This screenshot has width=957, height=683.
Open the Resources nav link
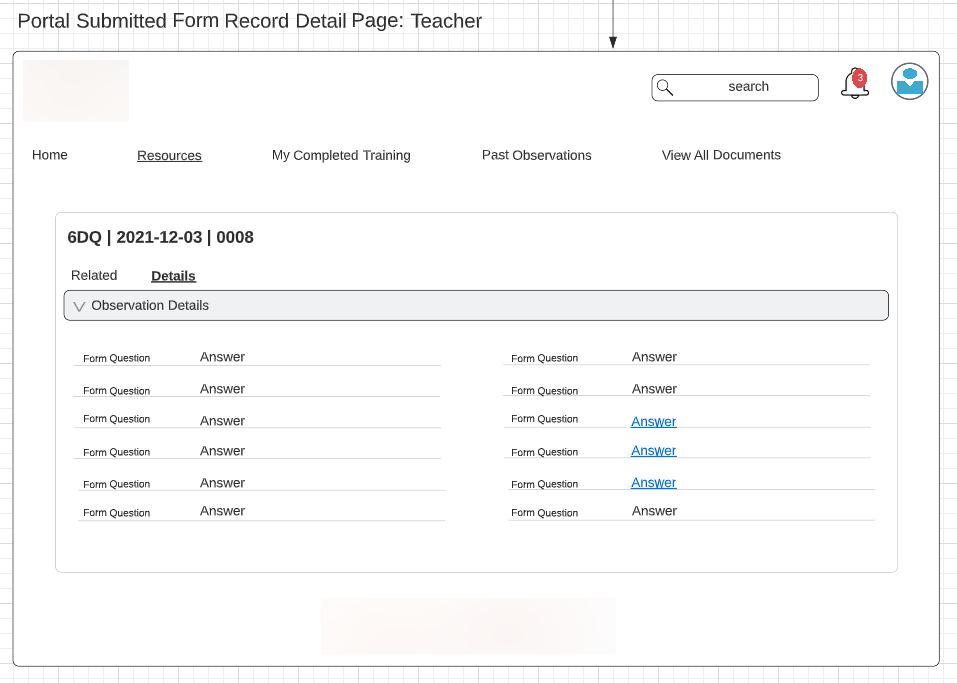click(x=169, y=156)
